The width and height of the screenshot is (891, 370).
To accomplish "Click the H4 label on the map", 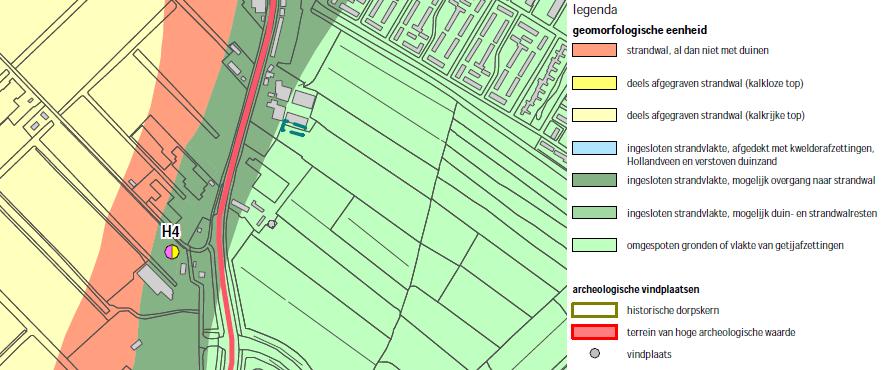I will [170, 231].
